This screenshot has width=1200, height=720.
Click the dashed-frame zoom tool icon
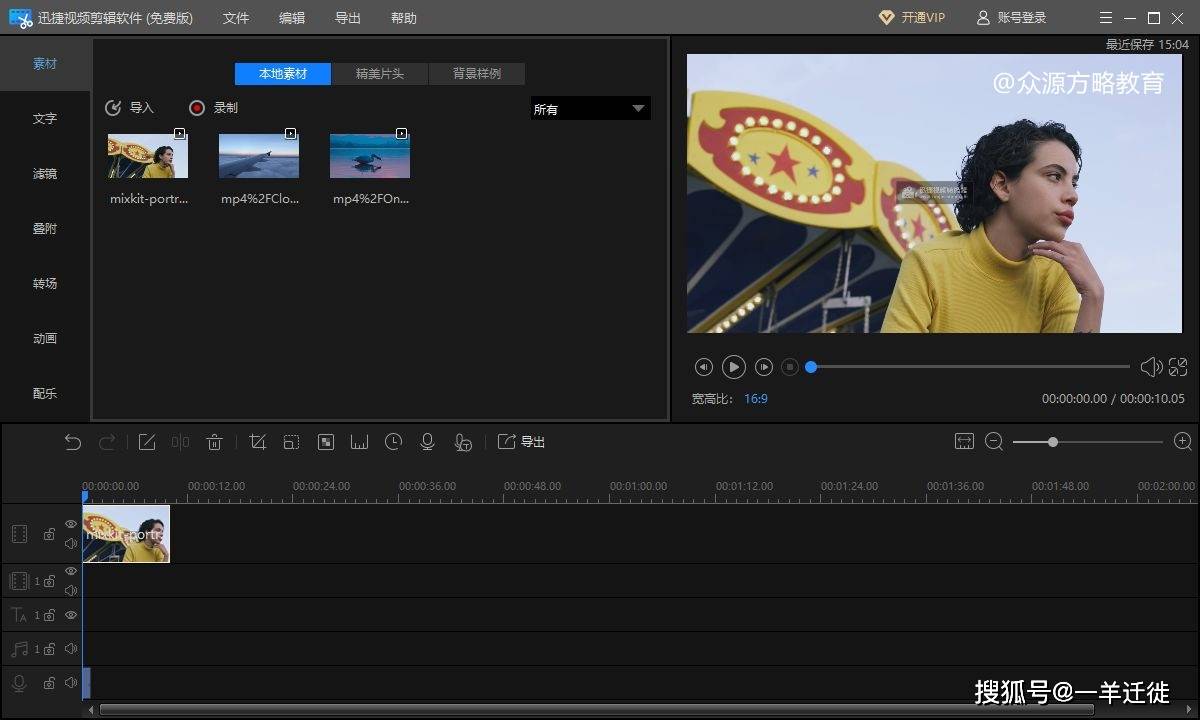pos(291,442)
